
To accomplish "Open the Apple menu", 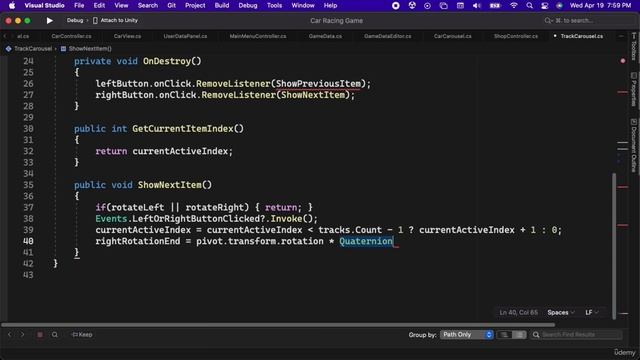I will point(12,5).
